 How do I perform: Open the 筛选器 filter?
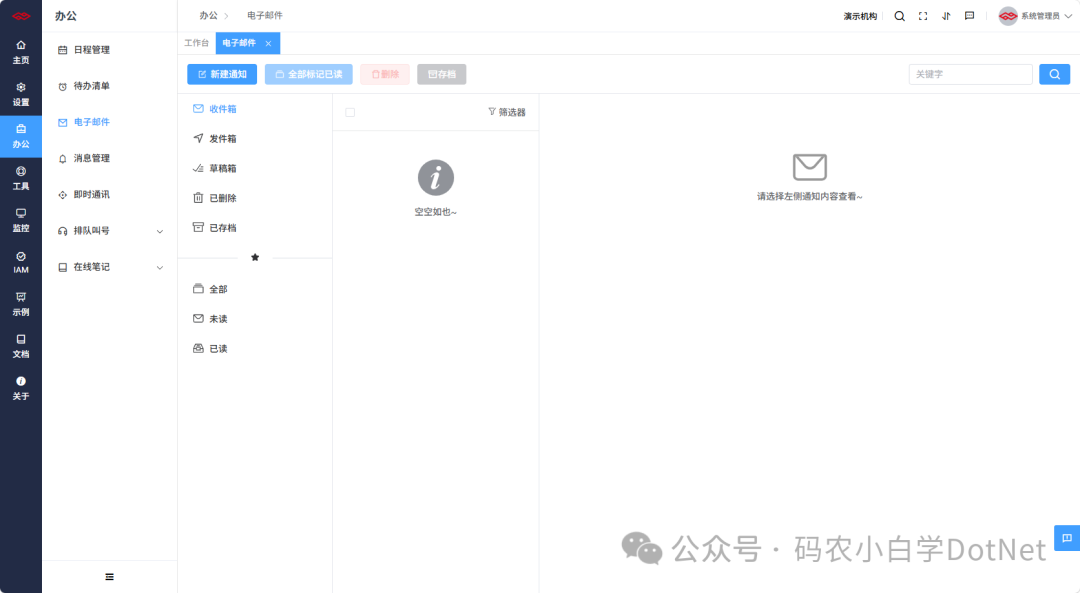click(x=507, y=112)
